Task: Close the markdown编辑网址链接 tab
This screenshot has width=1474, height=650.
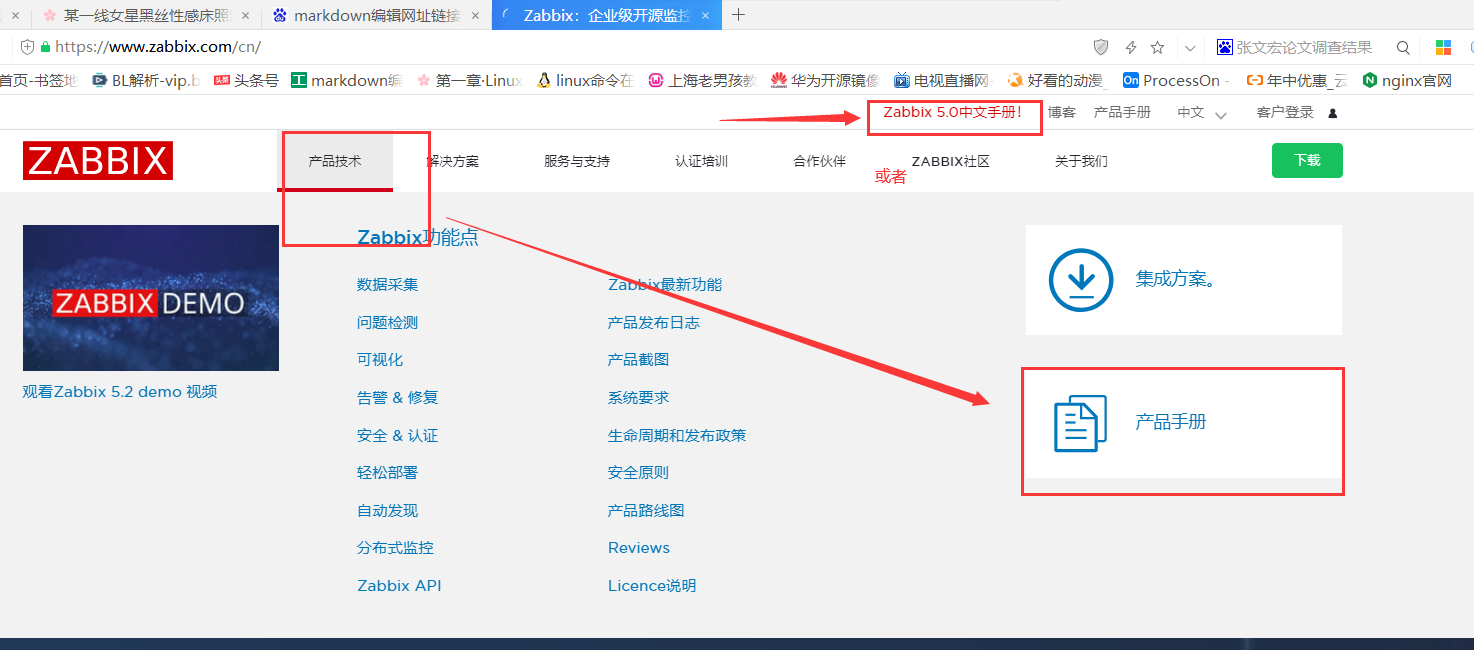Action: [x=475, y=15]
